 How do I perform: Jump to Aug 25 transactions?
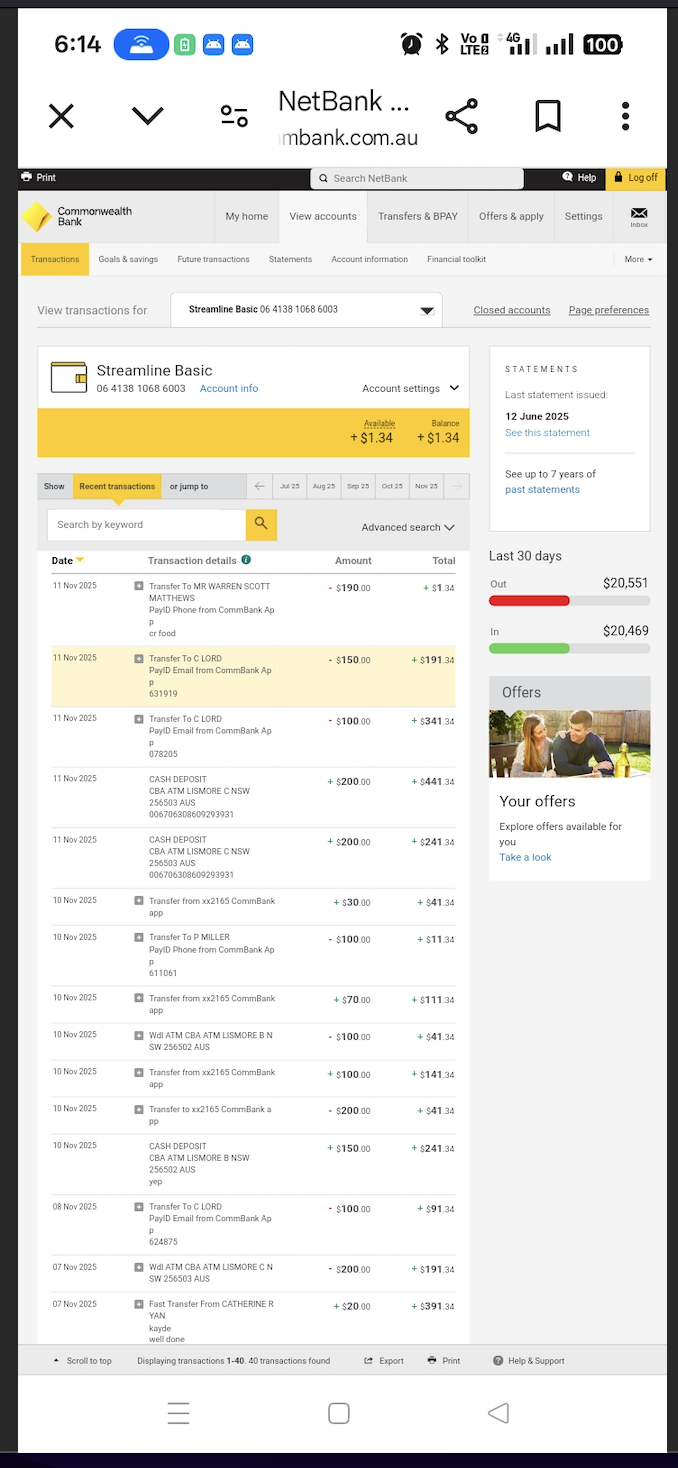[324, 486]
